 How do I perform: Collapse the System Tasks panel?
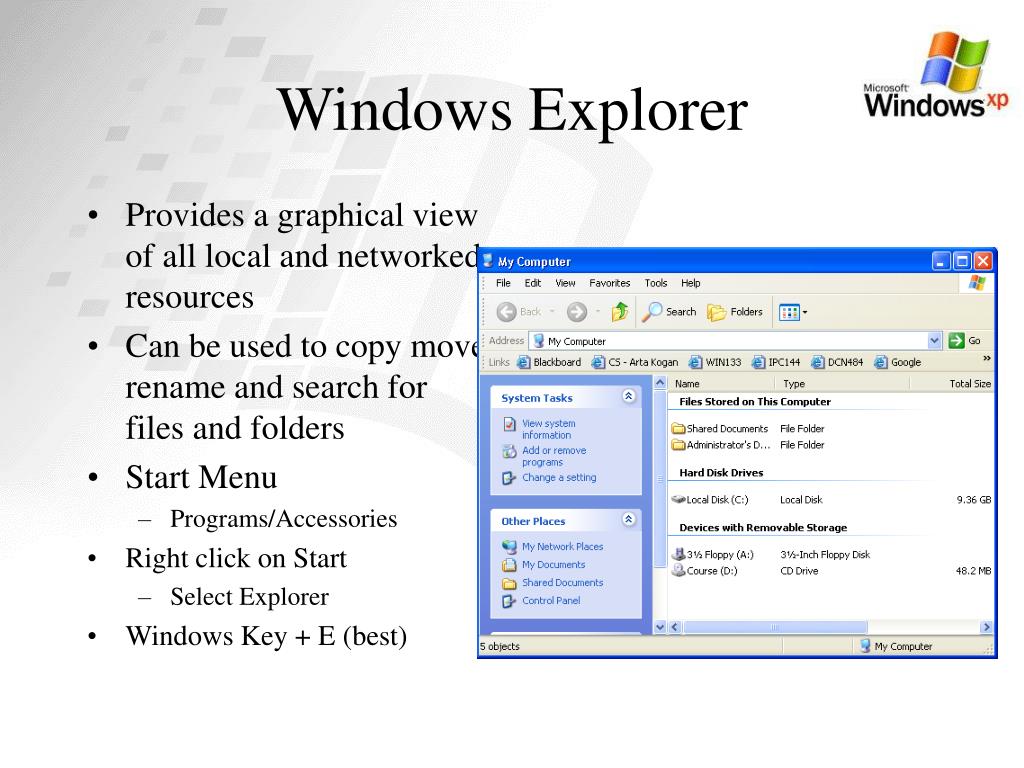click(628, 396)
